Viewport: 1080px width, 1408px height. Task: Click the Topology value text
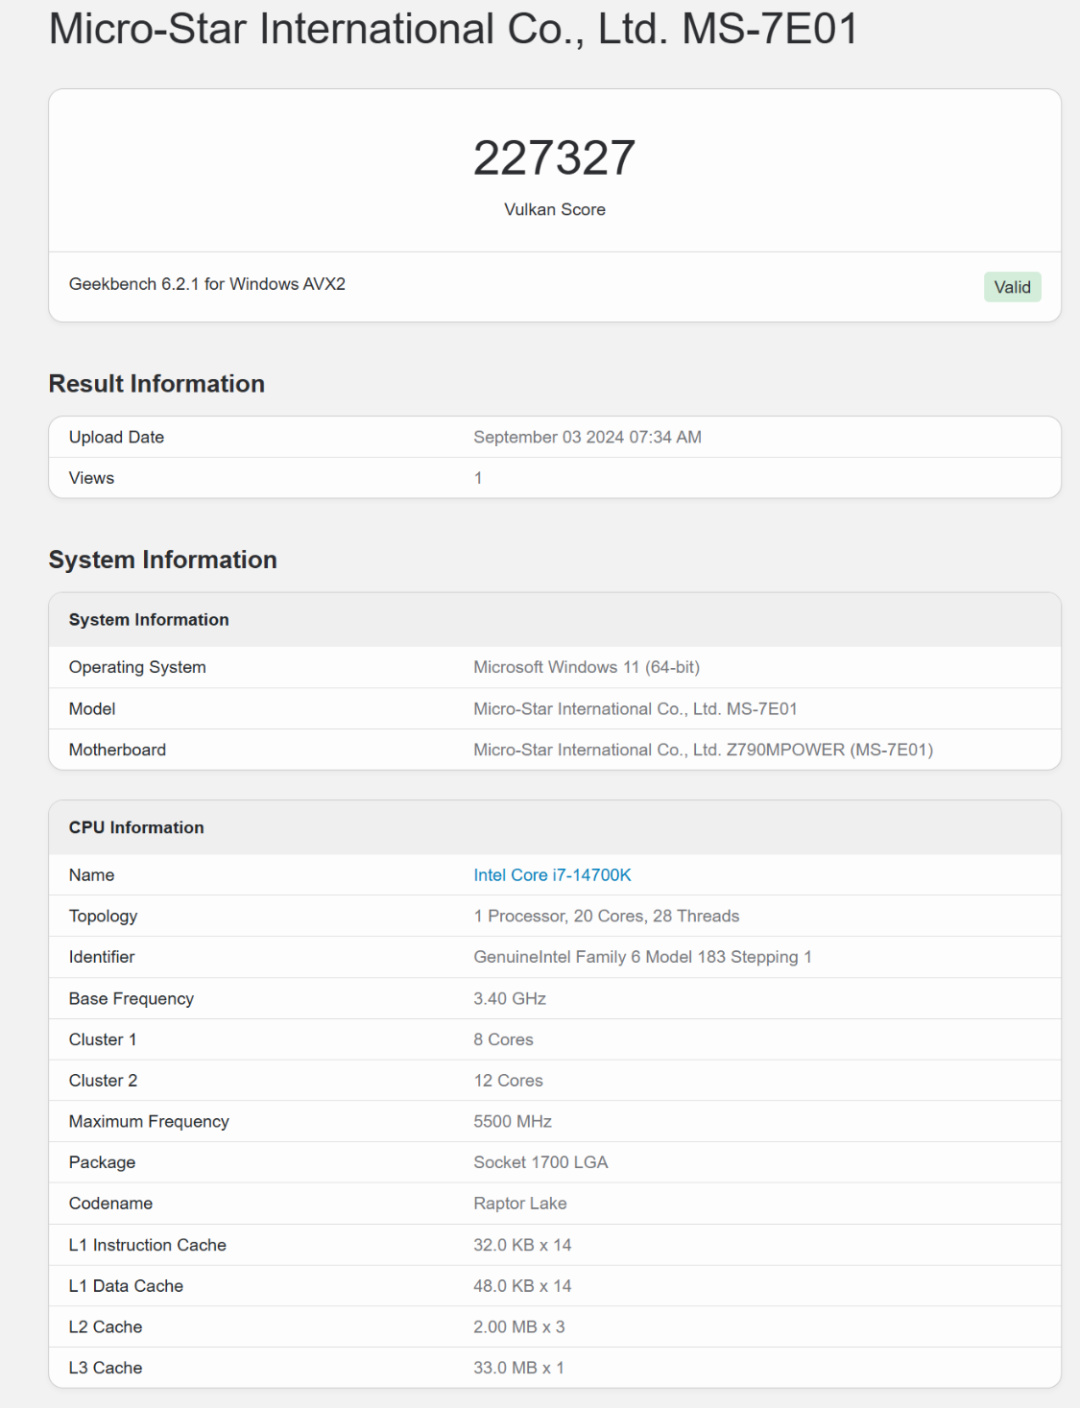(x=606, y=916)
